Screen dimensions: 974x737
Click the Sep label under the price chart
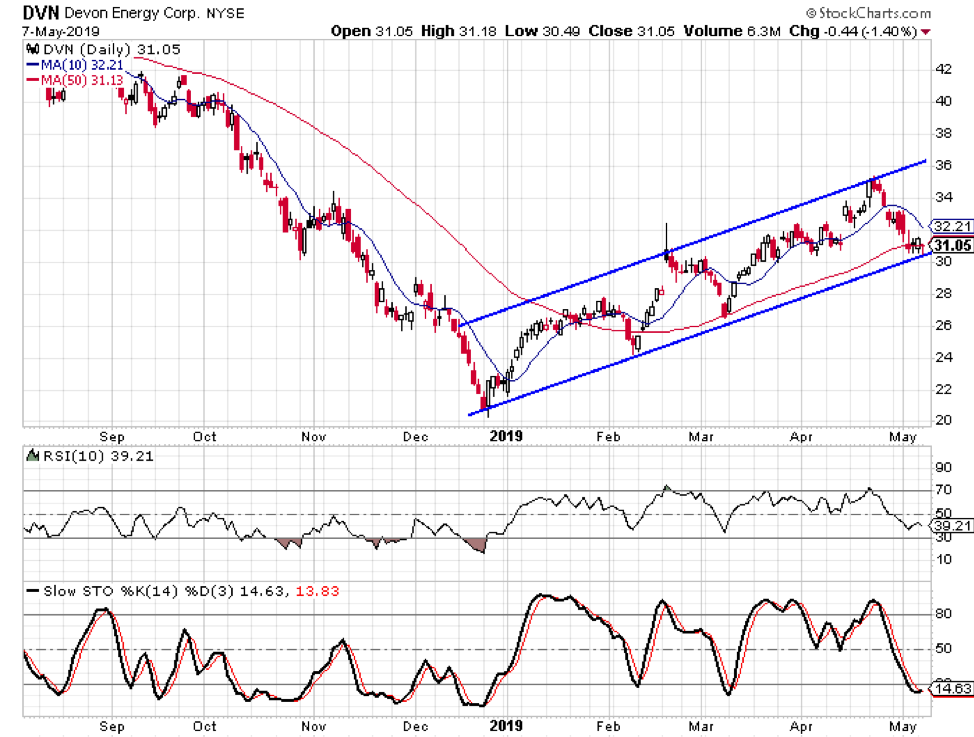tap(112, 437)
